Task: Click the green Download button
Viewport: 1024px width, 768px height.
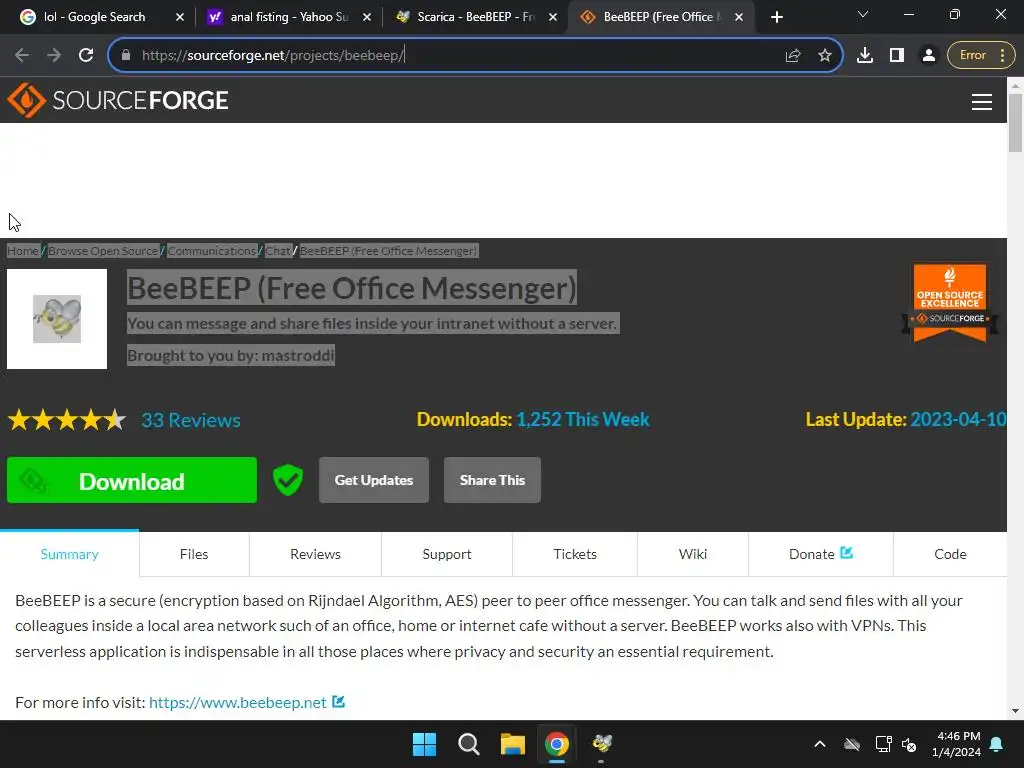Action: click(x=132, y=480)
